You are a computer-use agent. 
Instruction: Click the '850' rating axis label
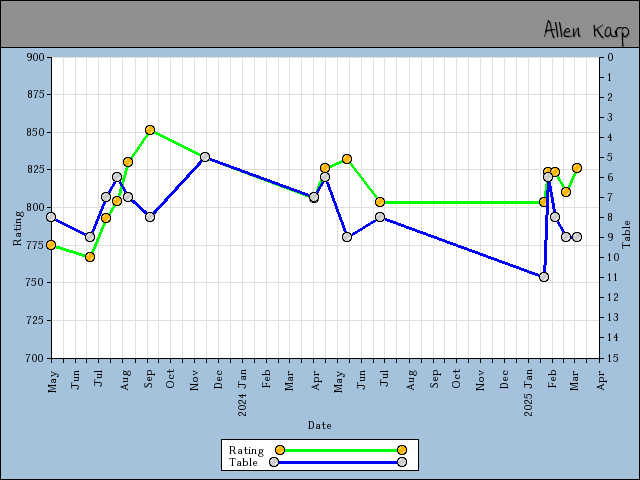point(36,132)
